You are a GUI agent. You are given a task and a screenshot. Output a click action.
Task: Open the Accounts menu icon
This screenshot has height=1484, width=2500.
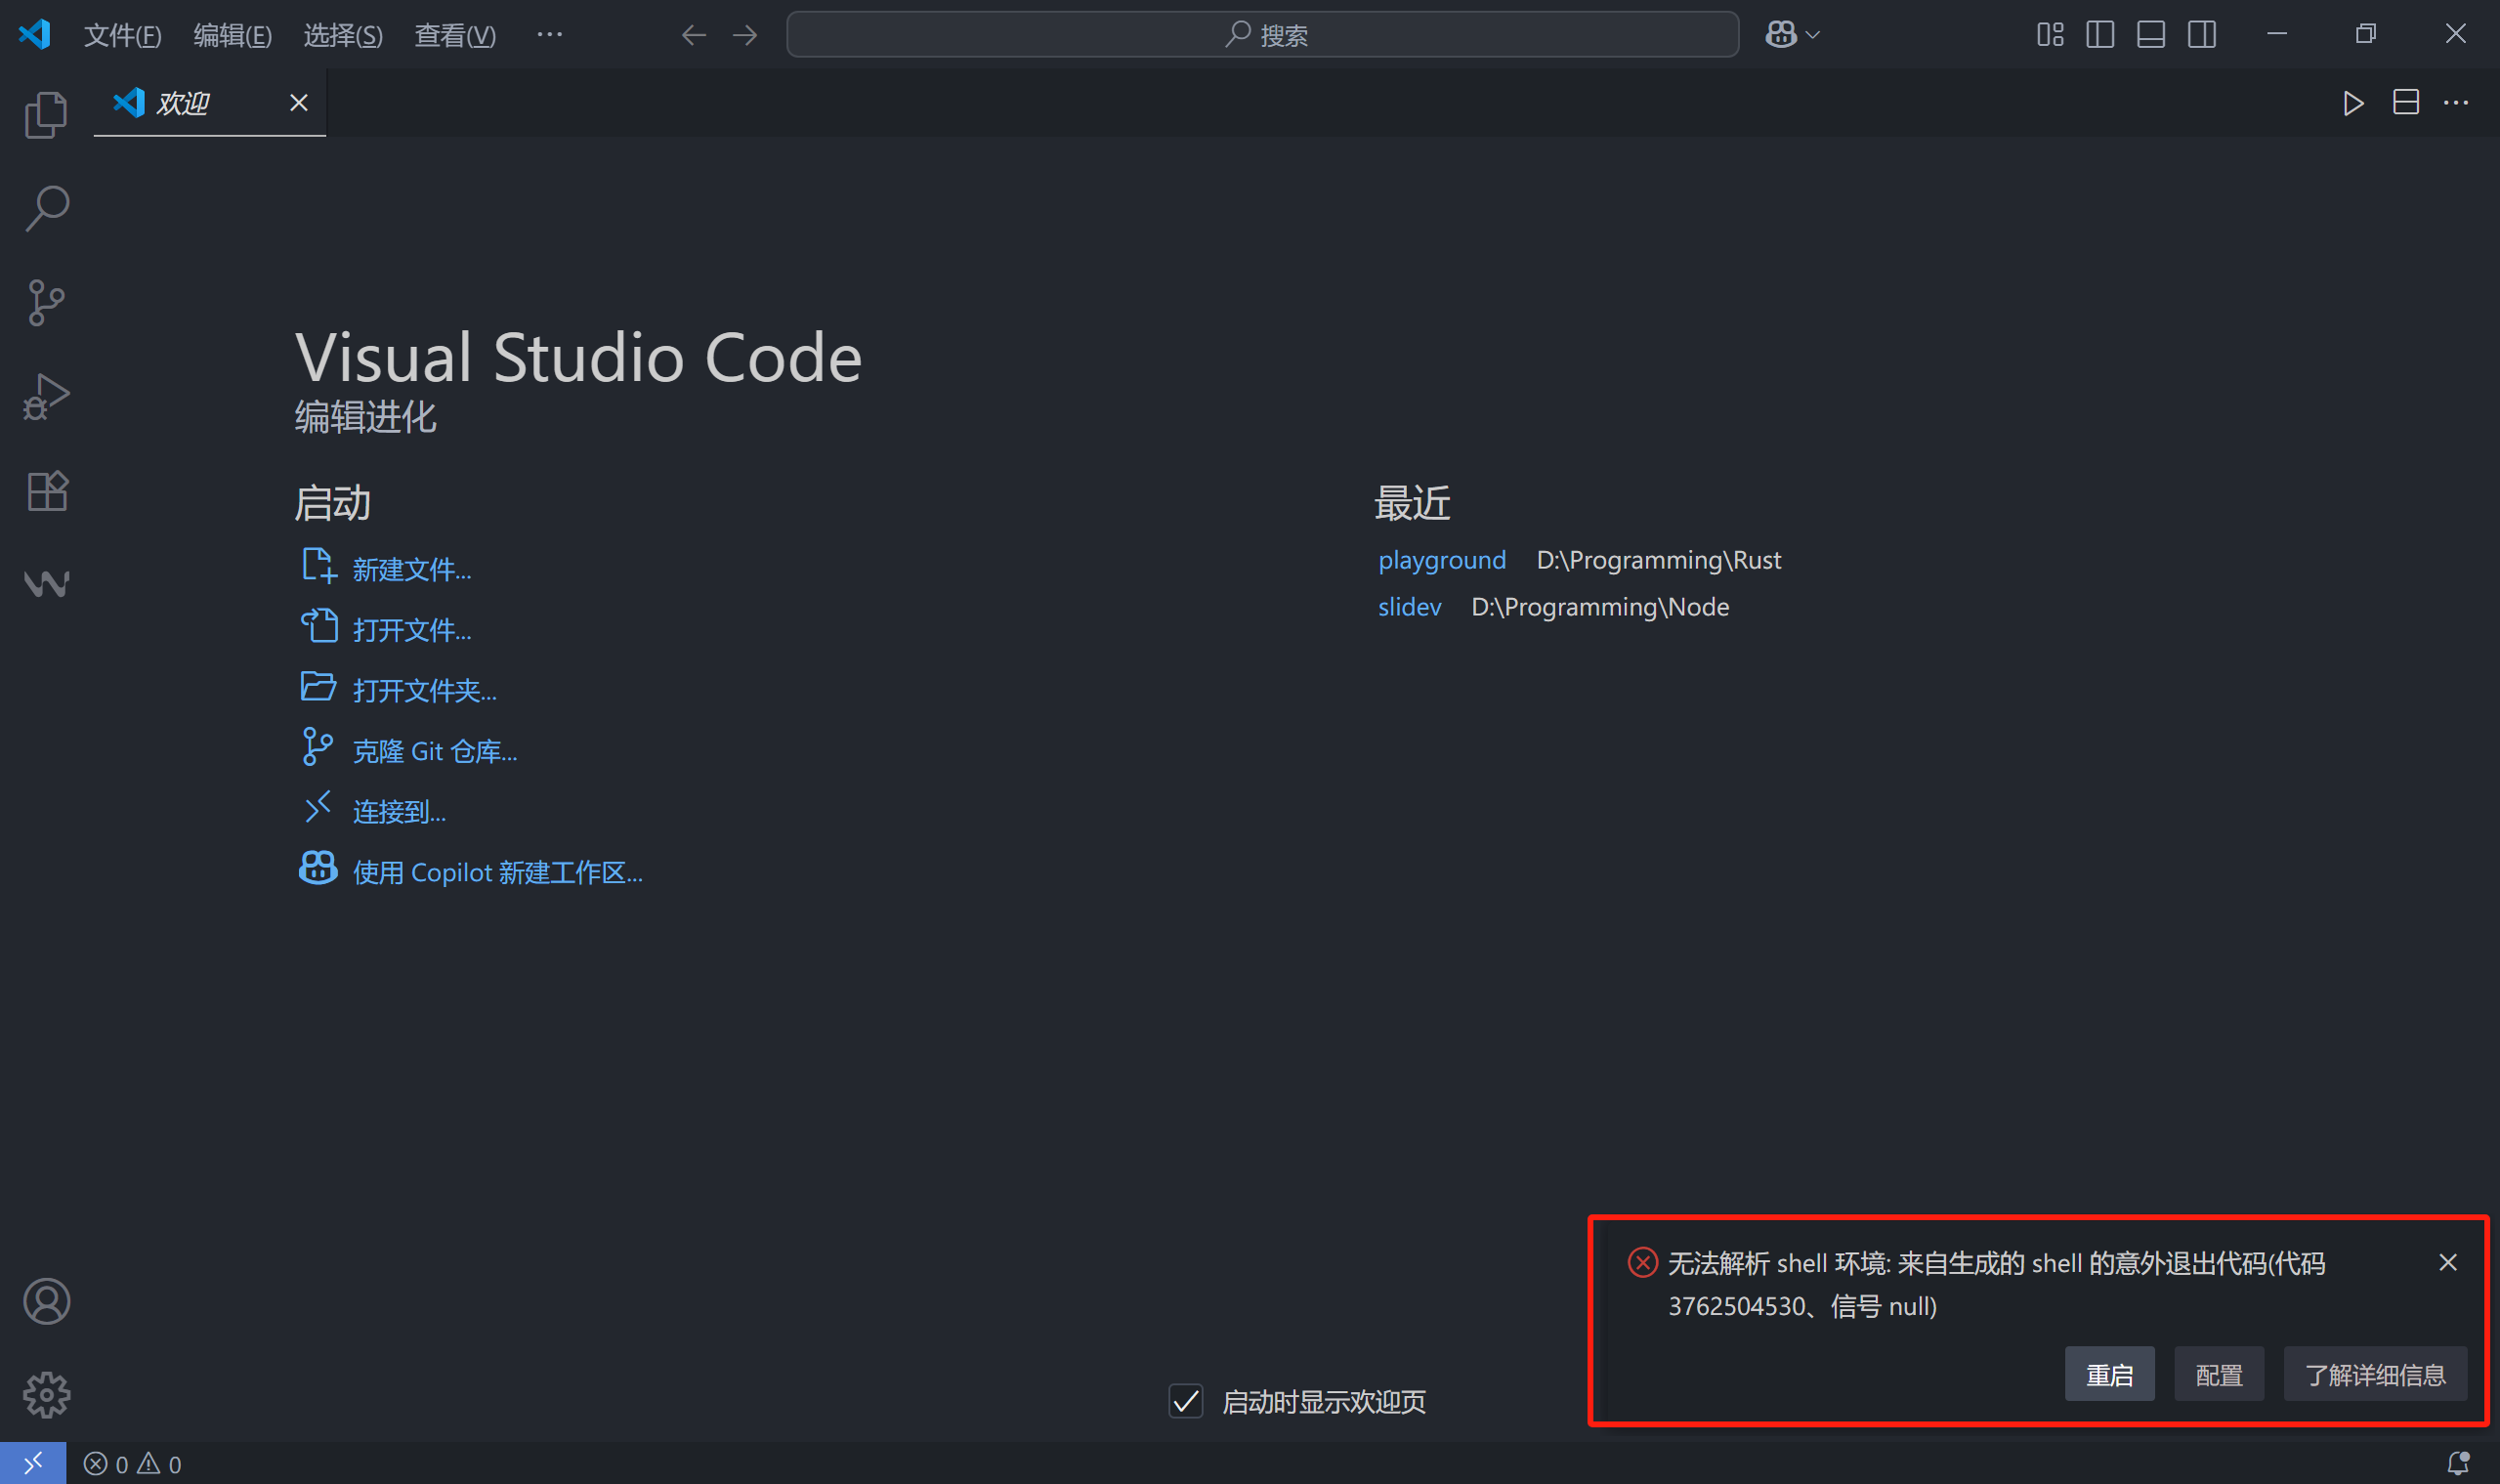[46, 1301]
